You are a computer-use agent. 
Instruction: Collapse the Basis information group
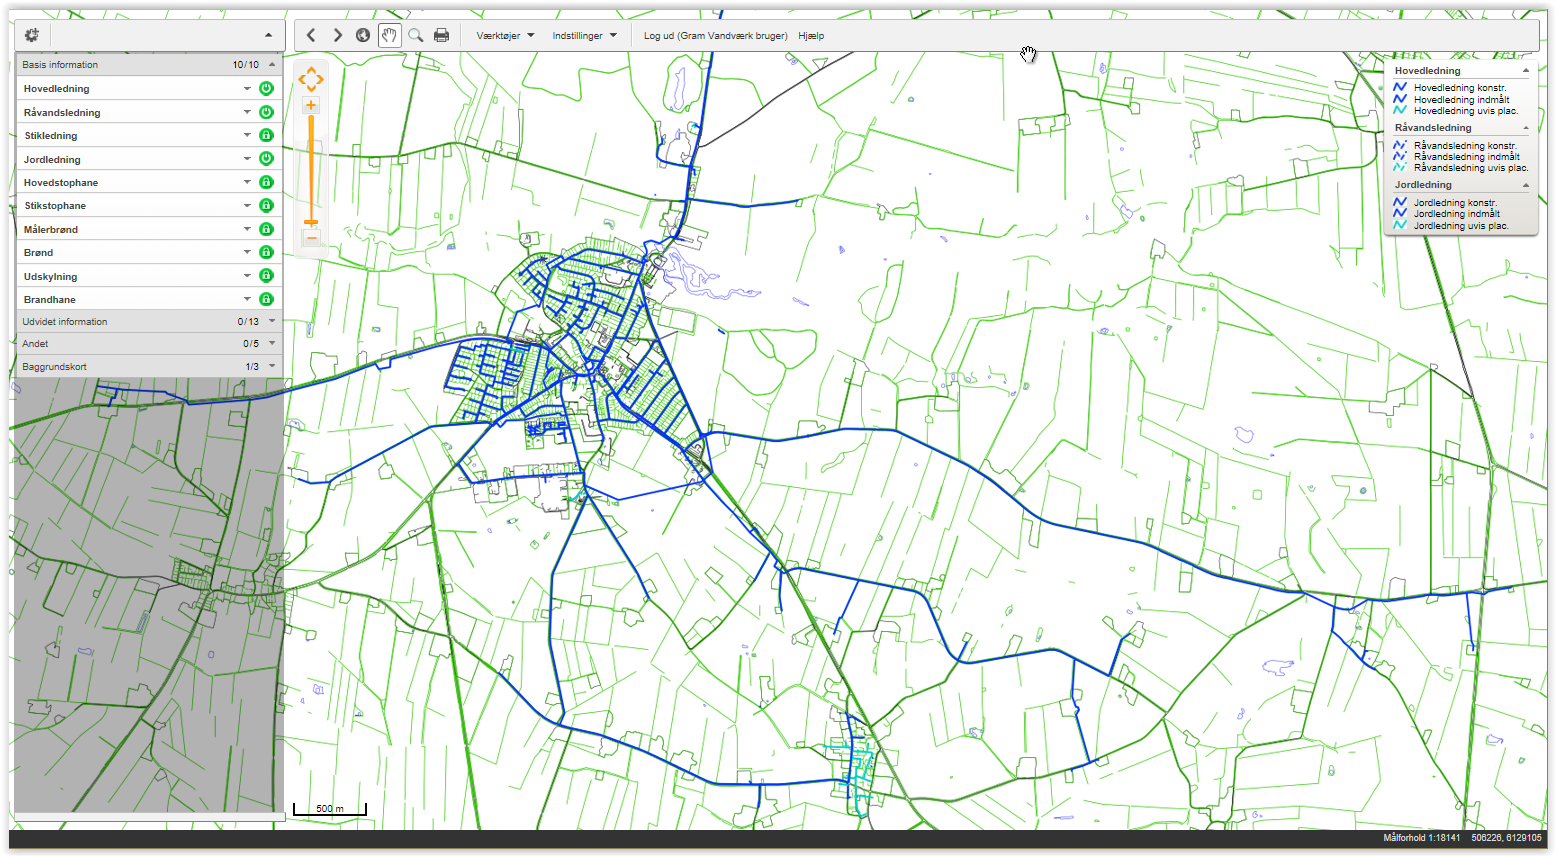pos(272,64)
